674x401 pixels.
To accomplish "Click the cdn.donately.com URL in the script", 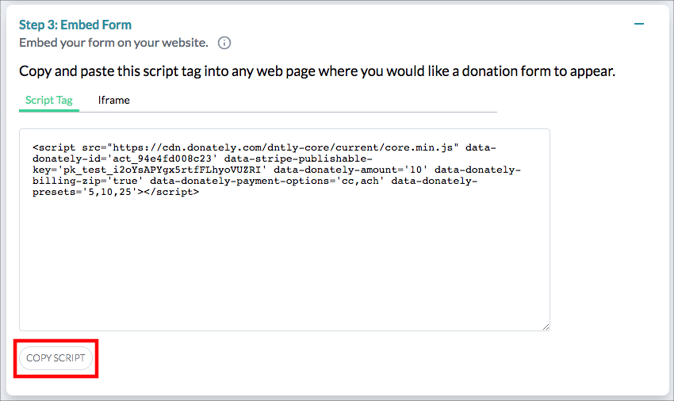I will pos(283,148).
